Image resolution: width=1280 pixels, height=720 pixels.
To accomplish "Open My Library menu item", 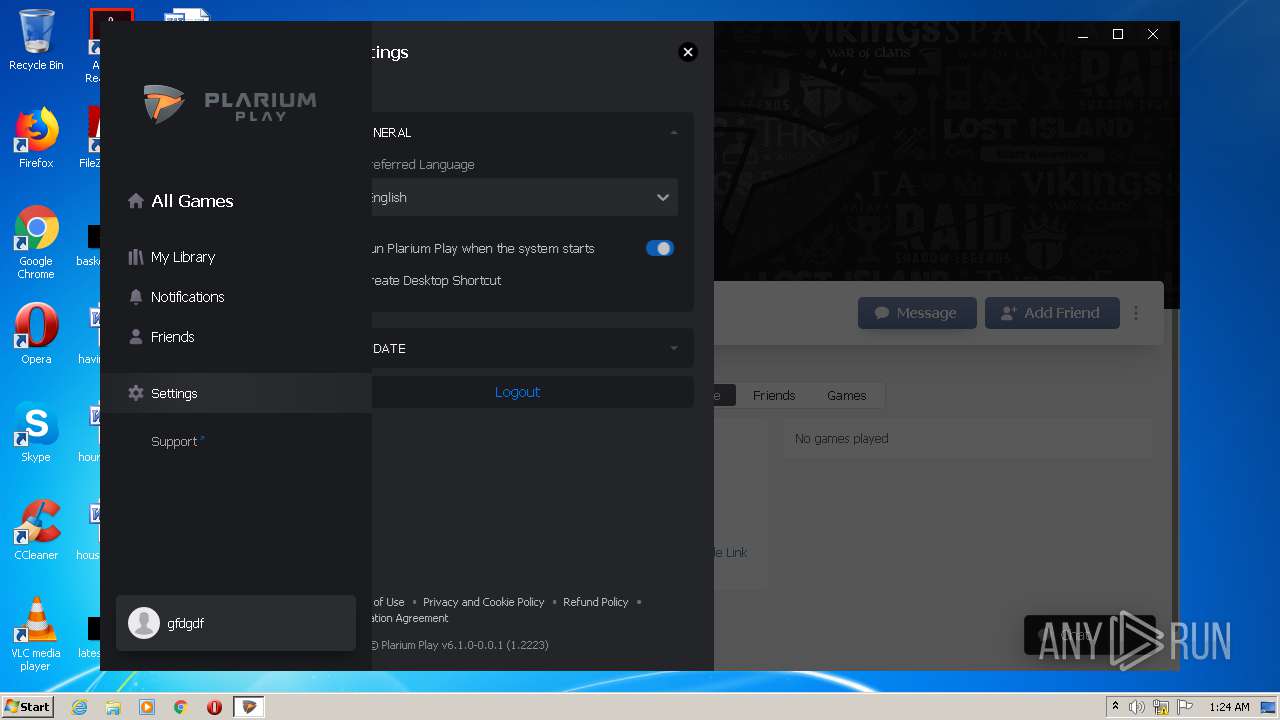I will [183, 257].
